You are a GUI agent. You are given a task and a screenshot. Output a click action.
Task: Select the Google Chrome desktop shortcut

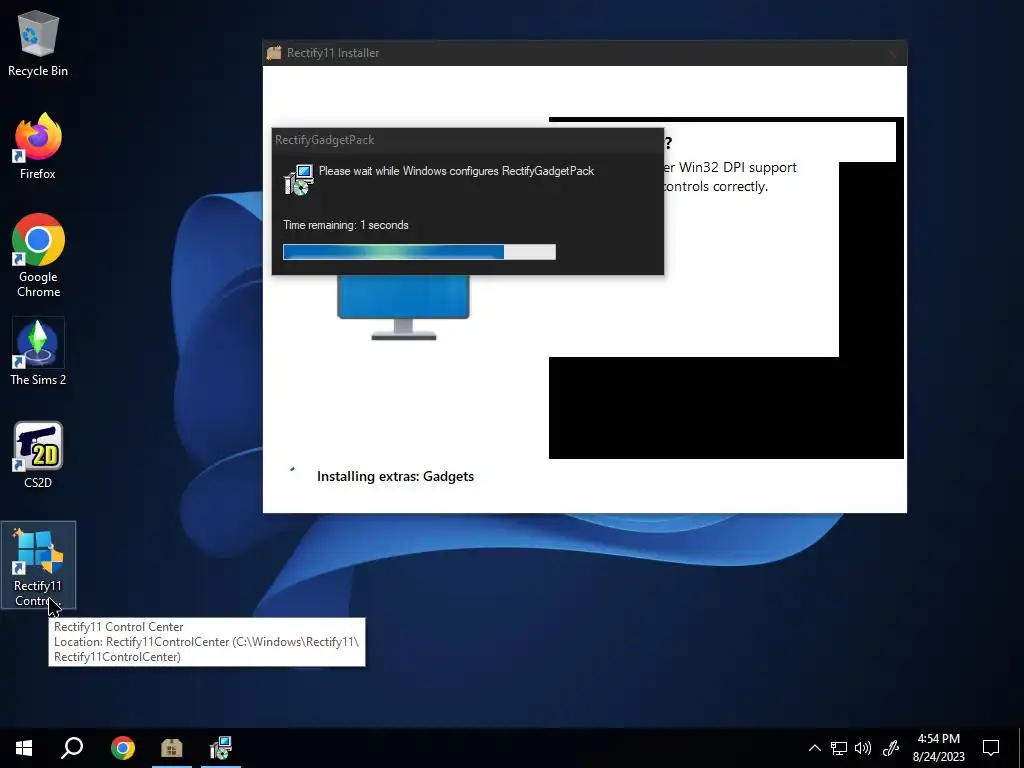pos(38,255)
